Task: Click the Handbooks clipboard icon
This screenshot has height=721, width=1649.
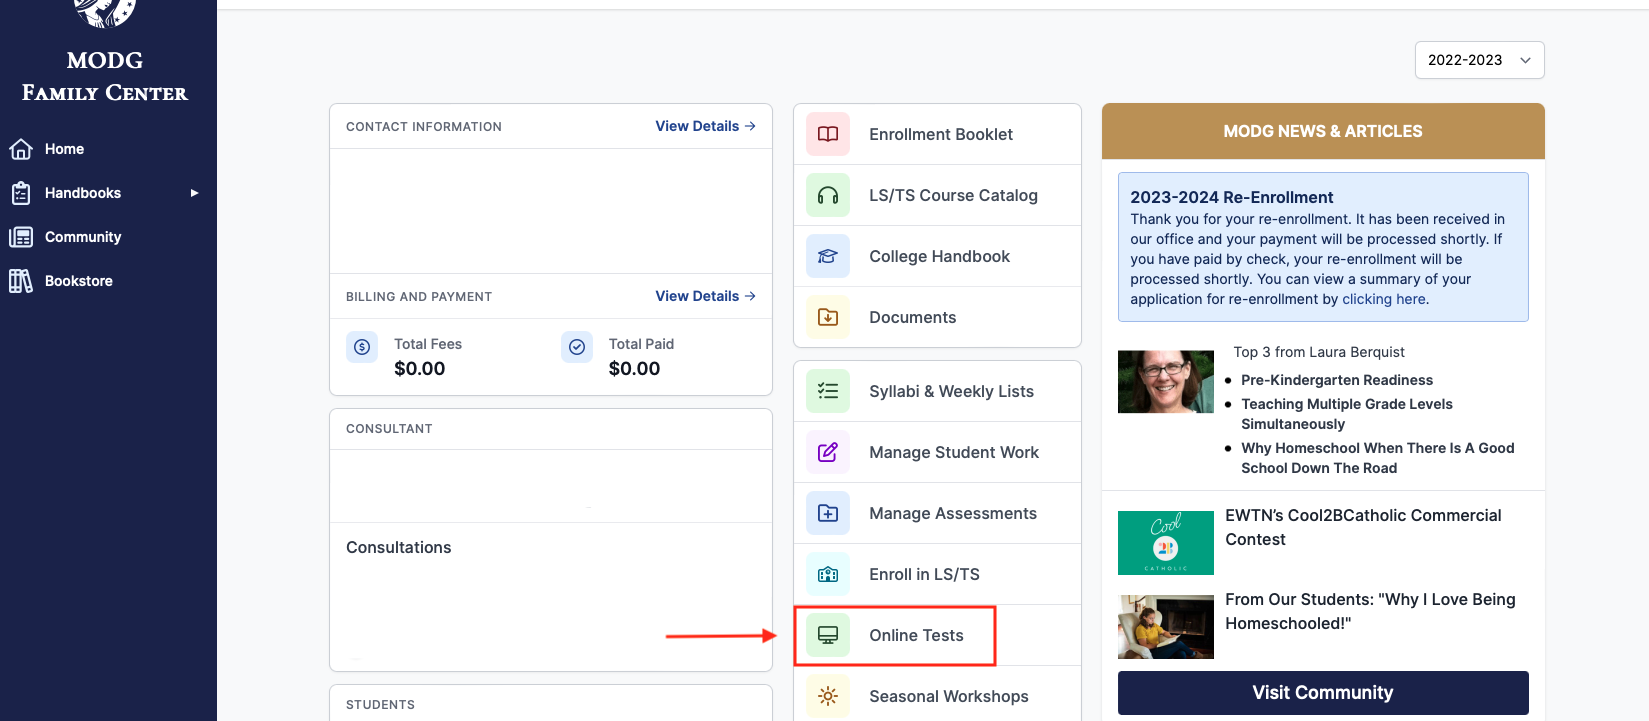Action: click(x=21, y=193)
